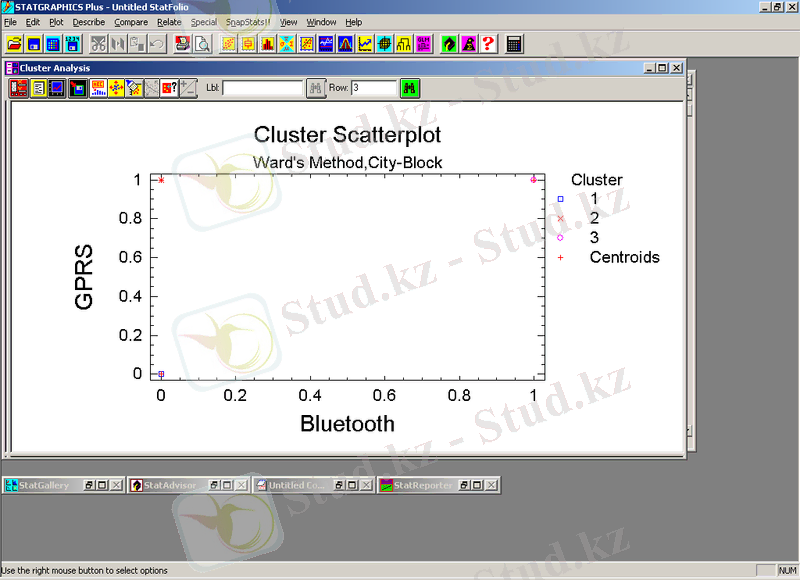Image resolution: width=800 pixels, height=580 pixels.
Task: Click the GPRS axis label
Action: [84, 277]
